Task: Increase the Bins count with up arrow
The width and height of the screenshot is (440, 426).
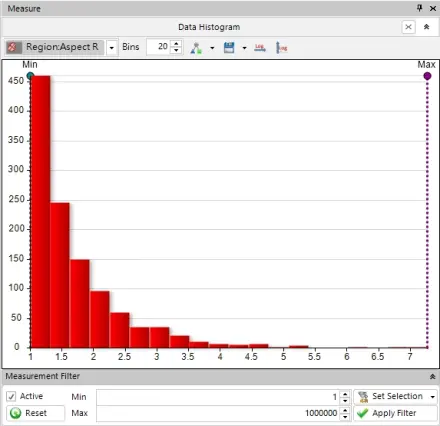Action: tap(176, 44)
